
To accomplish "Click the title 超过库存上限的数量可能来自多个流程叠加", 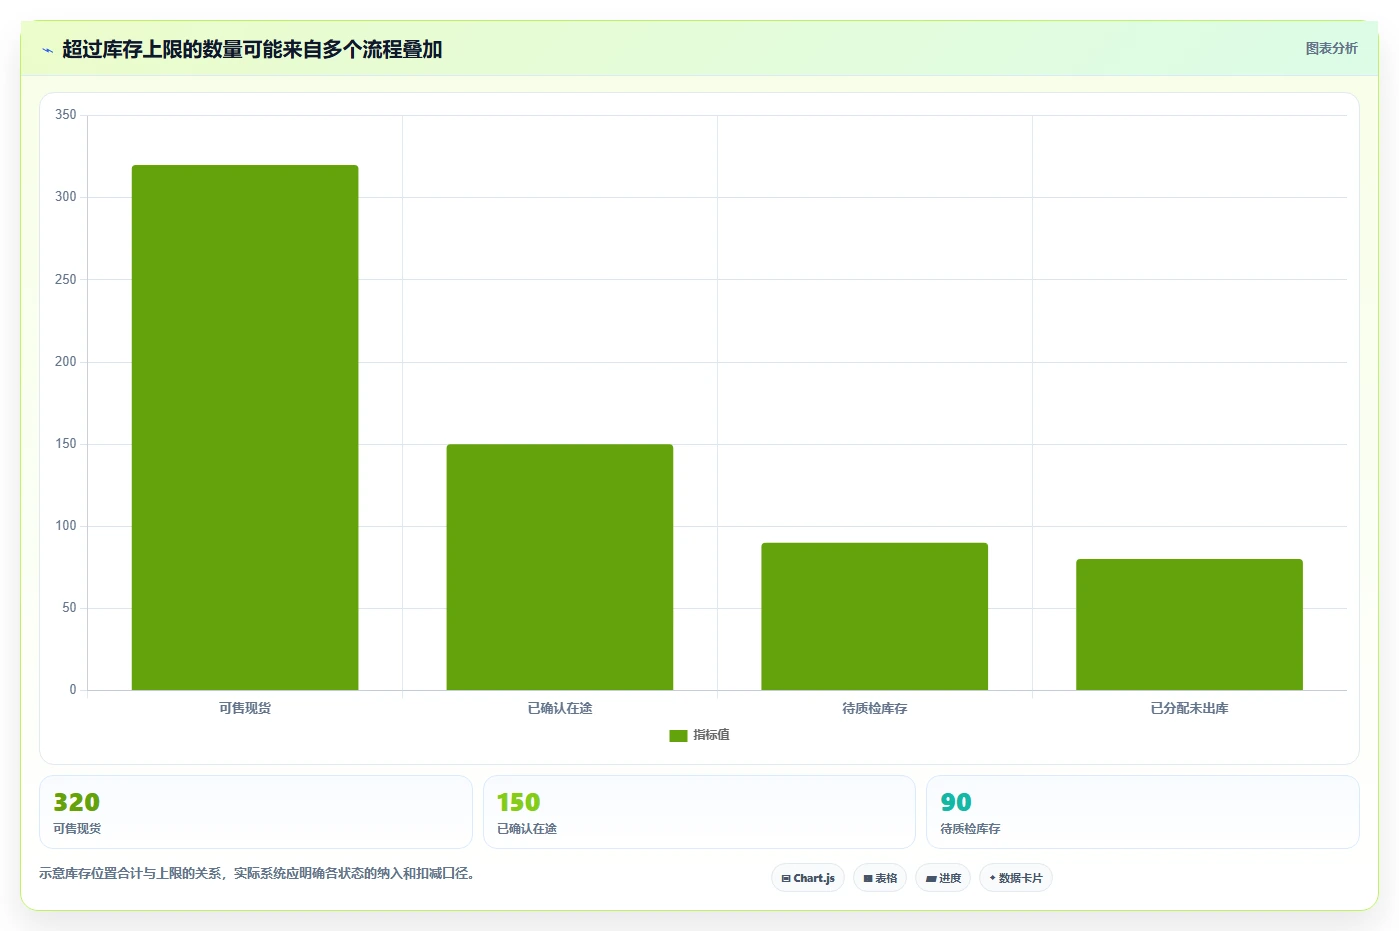I will pos(252,49).
